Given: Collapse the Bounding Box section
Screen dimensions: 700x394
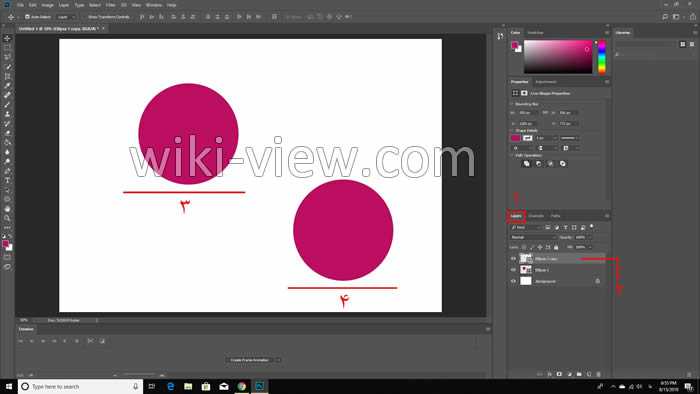Looking at the screenshot, I should coord(512,104).
